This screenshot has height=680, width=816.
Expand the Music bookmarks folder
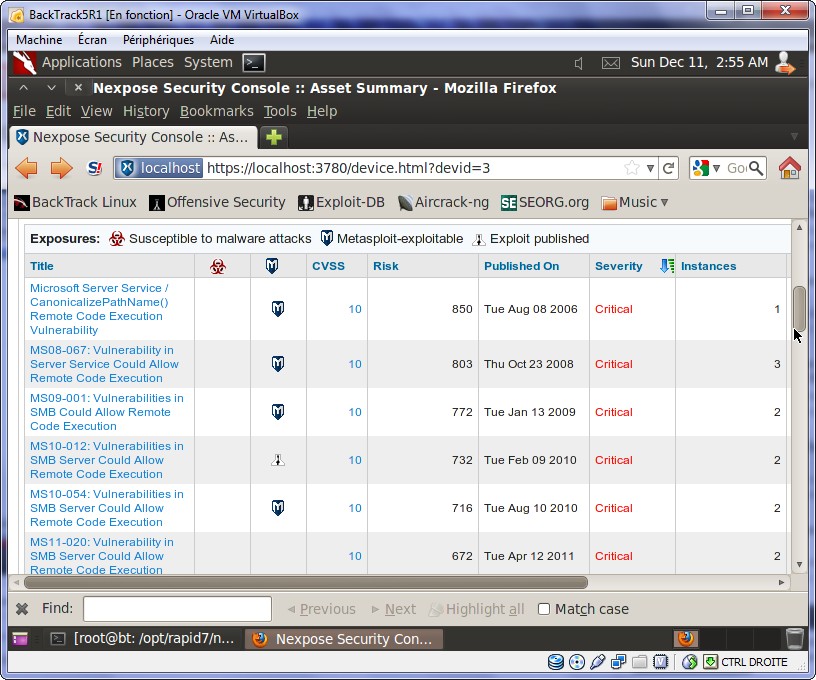click(635, 202)
